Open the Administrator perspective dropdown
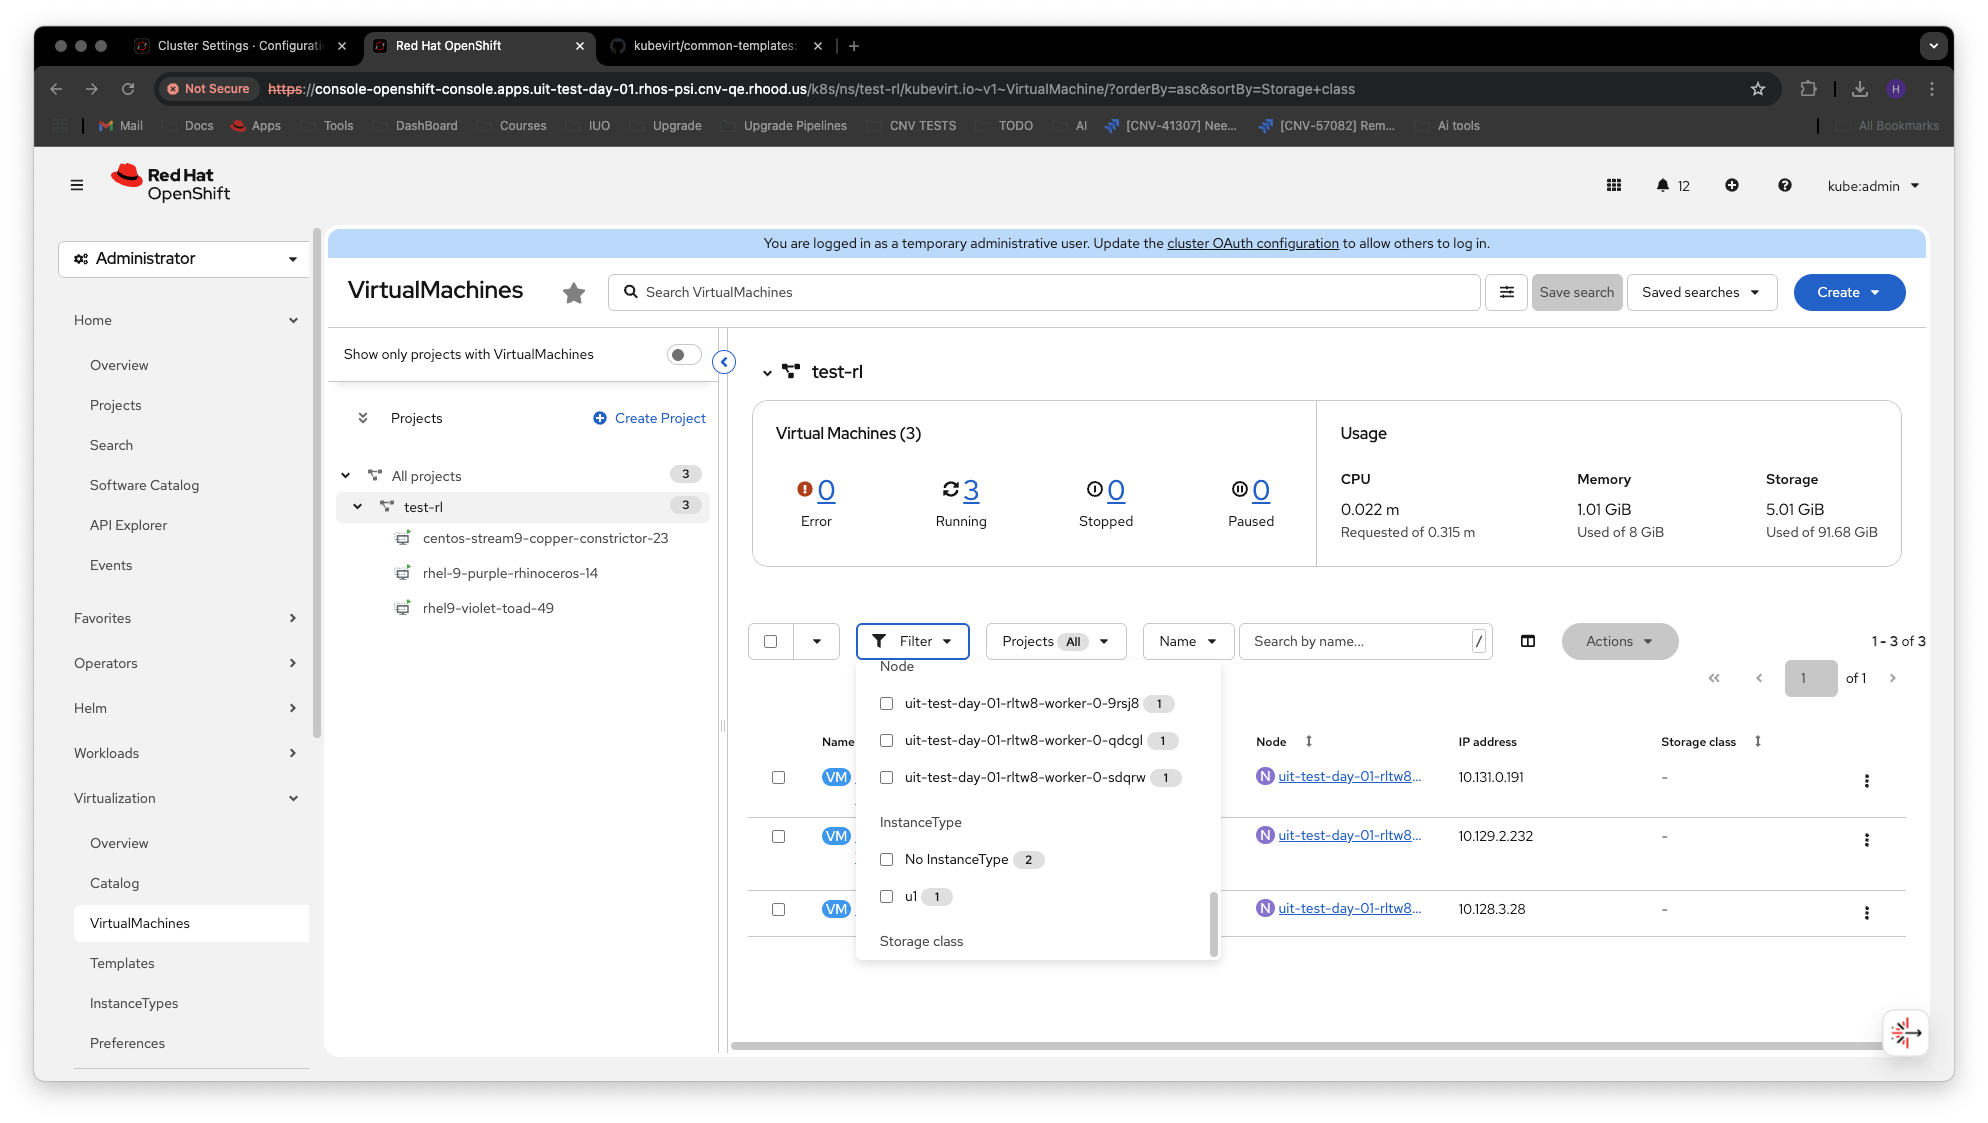1988x1123 pixels. coord(184,259)
